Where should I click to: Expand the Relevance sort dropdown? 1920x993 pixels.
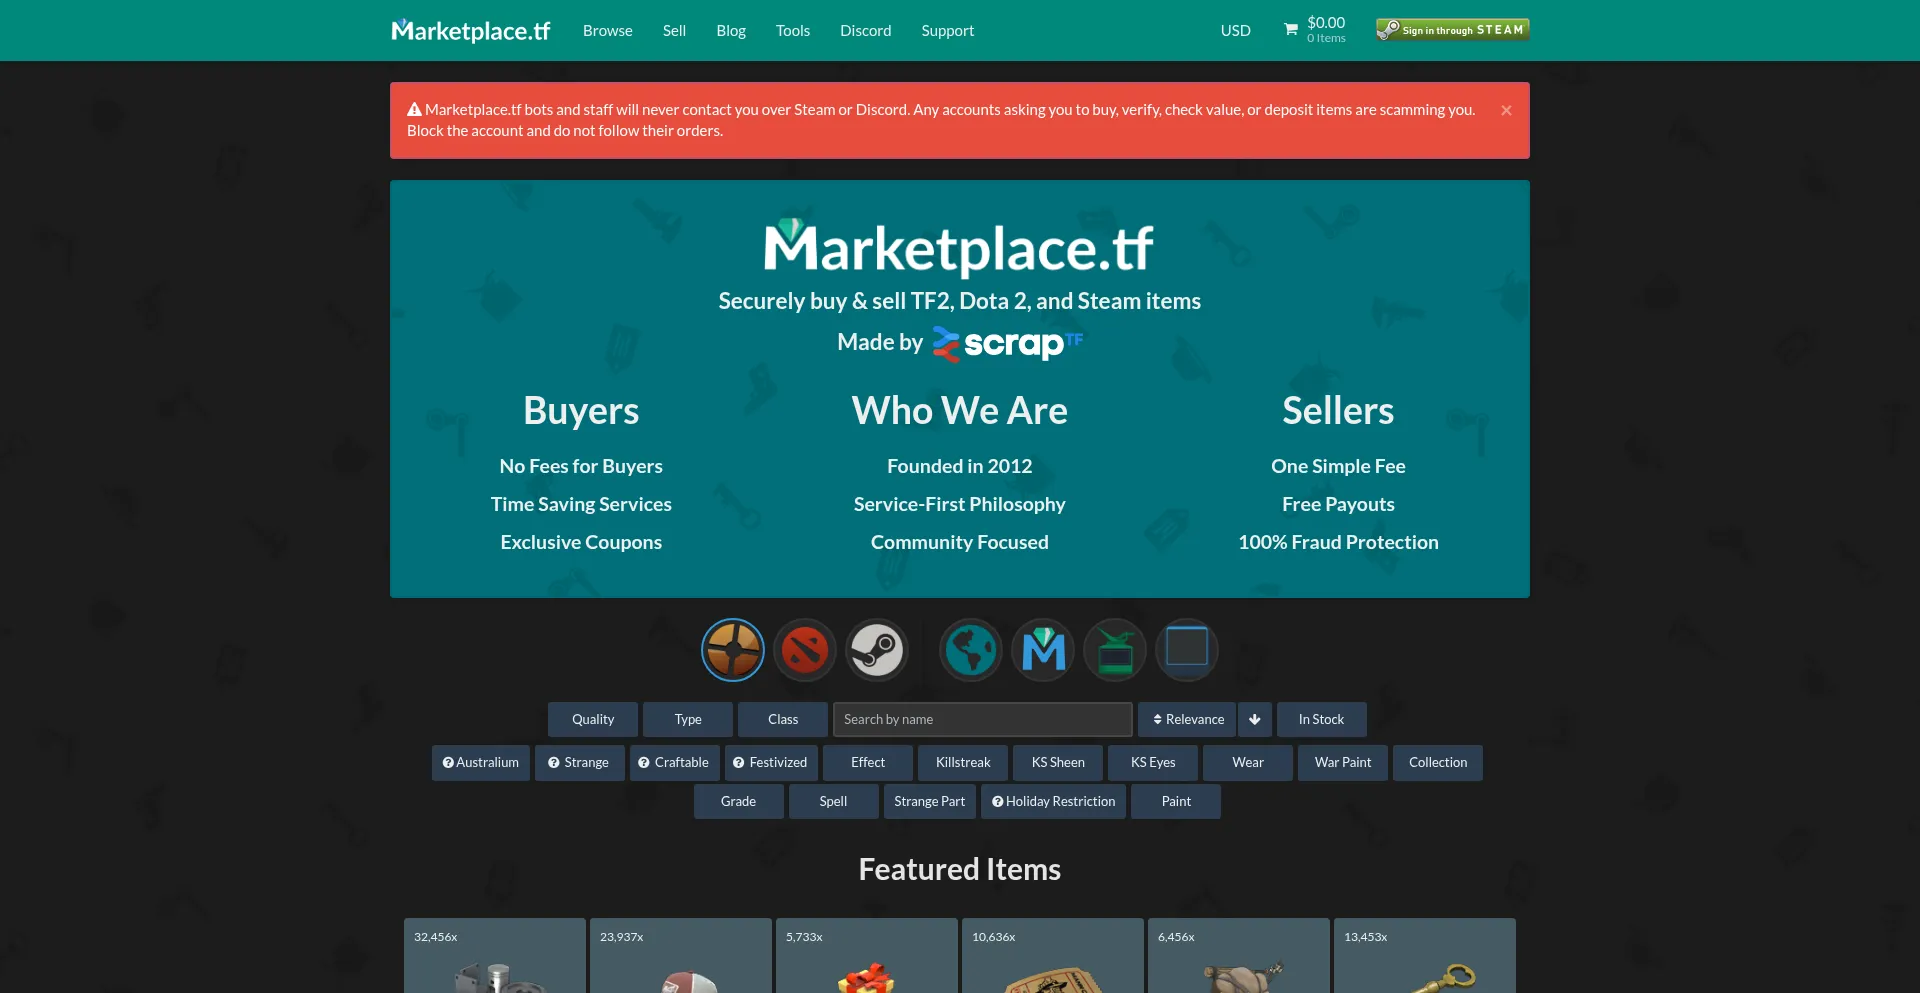pyautogui.click(x=1187, y=719)
